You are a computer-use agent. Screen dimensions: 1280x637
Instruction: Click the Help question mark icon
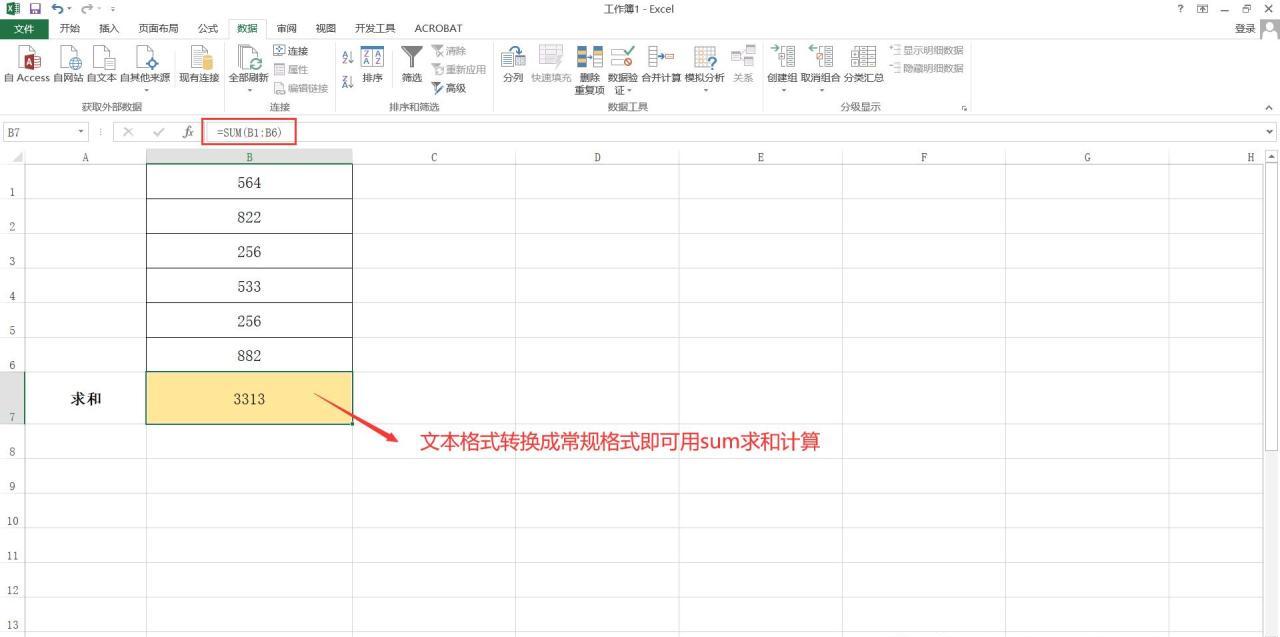point(1182,9)
